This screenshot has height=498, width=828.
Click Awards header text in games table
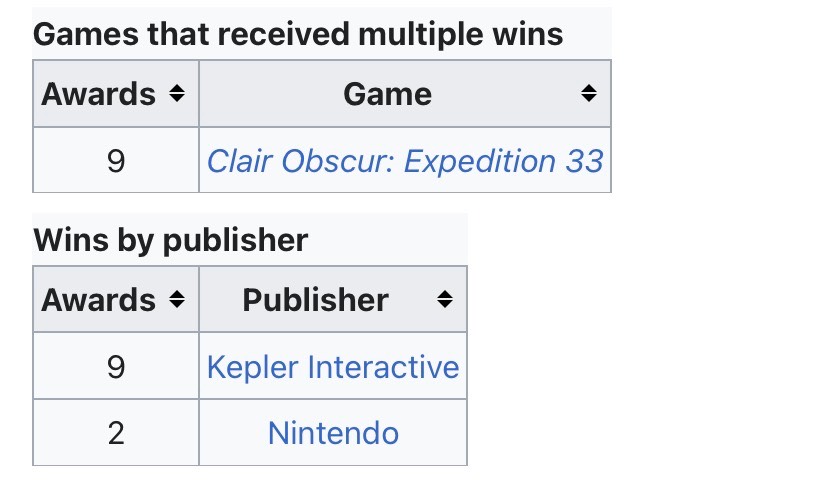(98, 94)
